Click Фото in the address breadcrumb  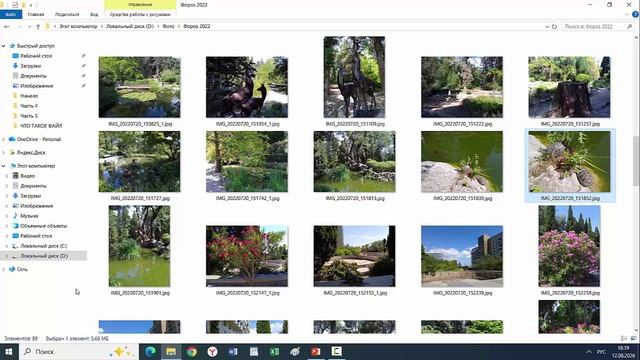[168, 27]
